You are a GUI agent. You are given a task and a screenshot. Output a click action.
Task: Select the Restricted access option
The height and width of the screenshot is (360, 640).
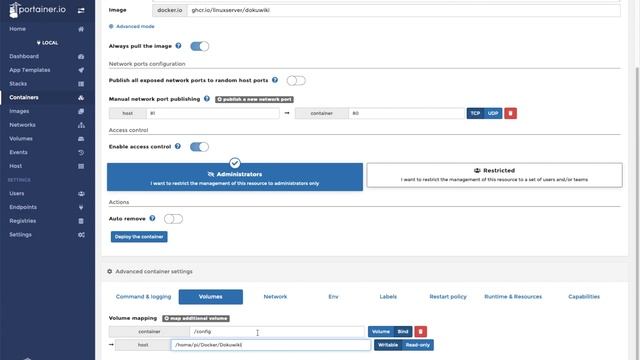[494, 175]
